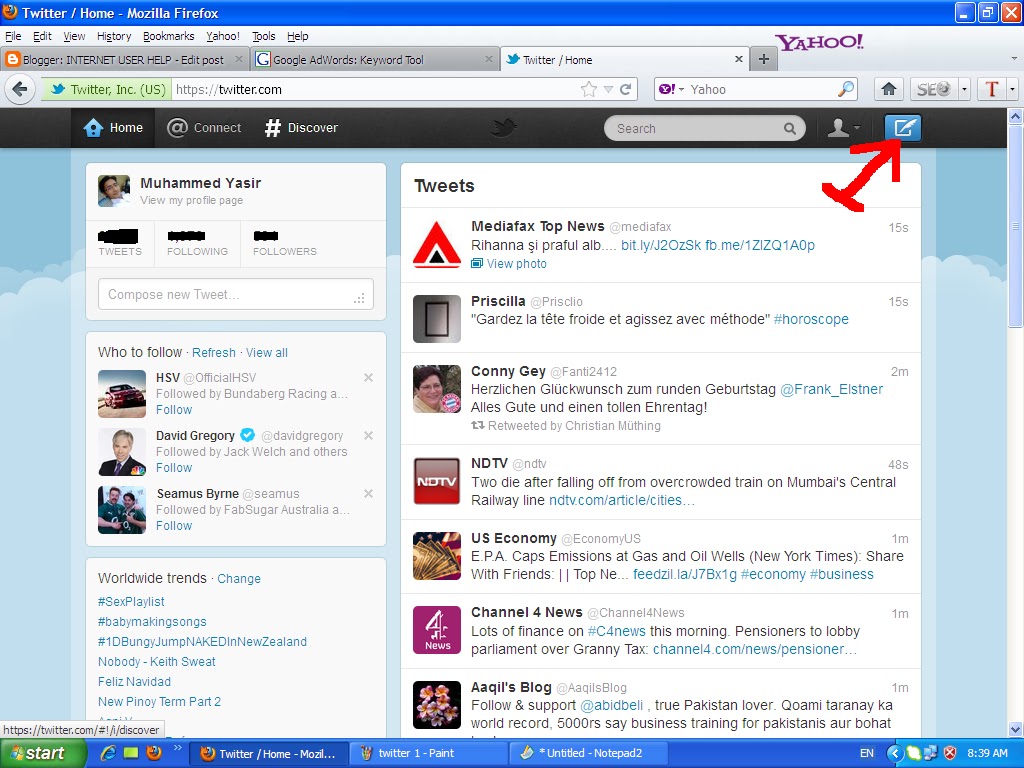Open the SEO button dropdown arrow
The width and height of the screenshot is (1024, 768).
(x=964, y=89)
